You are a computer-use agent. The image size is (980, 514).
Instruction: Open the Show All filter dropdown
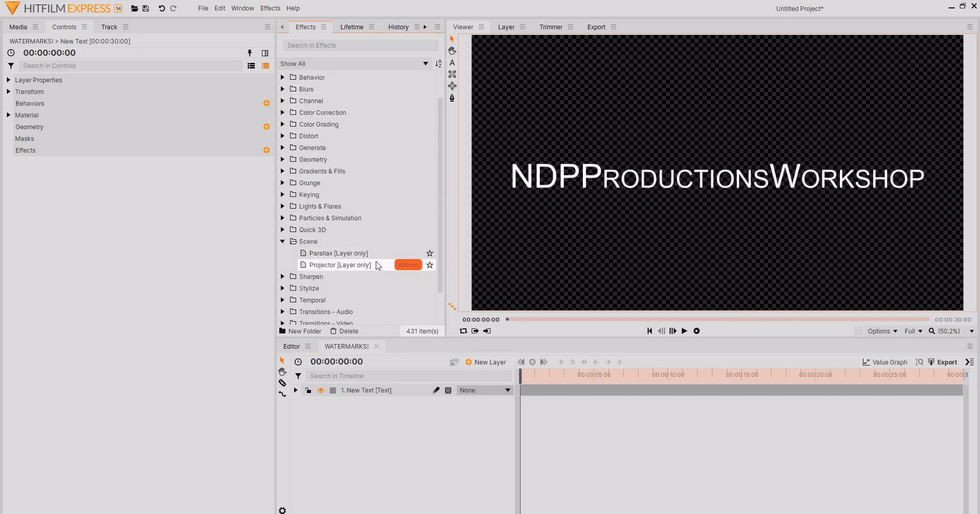click(354, 64)
